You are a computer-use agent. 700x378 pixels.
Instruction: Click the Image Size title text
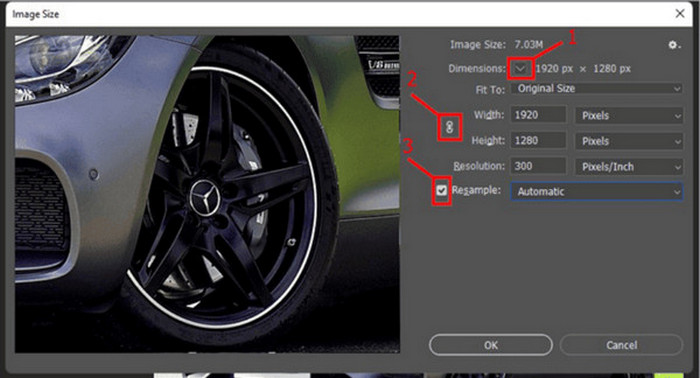tap(36, 14)
